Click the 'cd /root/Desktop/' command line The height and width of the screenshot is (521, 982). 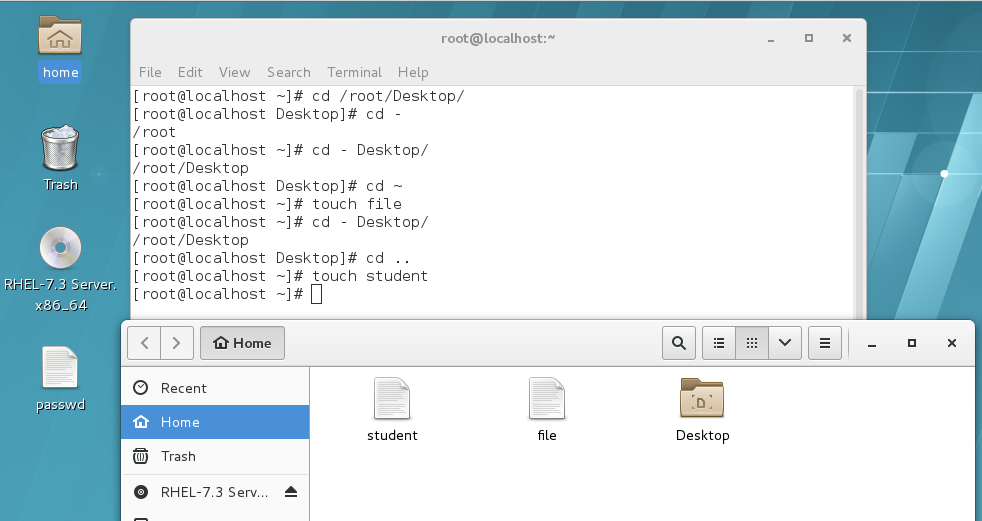click(299, 96)
